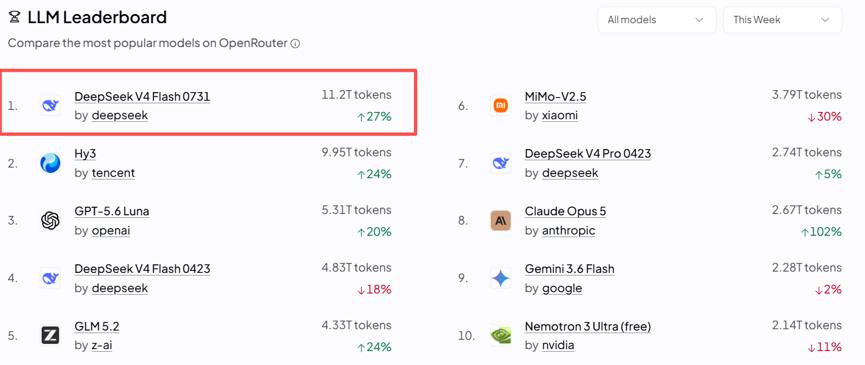Click the NVIDIA logo for Nemotron 3 Ultra
865x365 pixels.
pos(500,335)
